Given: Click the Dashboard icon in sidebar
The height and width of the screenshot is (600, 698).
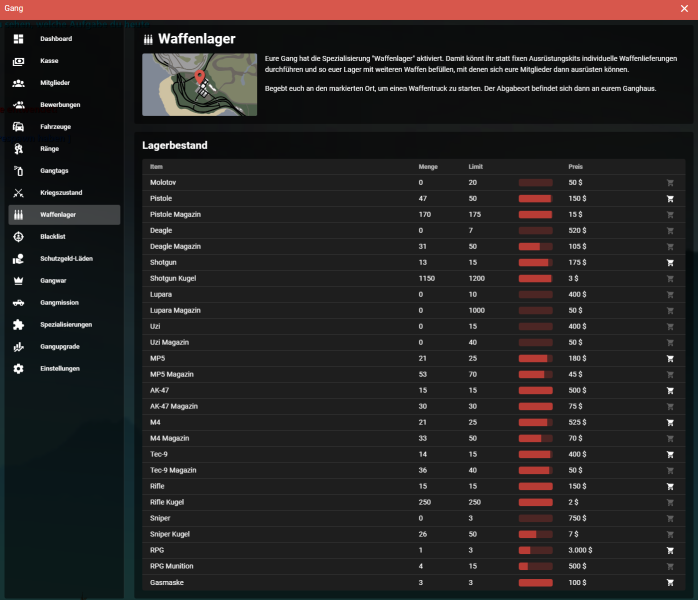Looking at the screenshot, I should tap(18, 39).
